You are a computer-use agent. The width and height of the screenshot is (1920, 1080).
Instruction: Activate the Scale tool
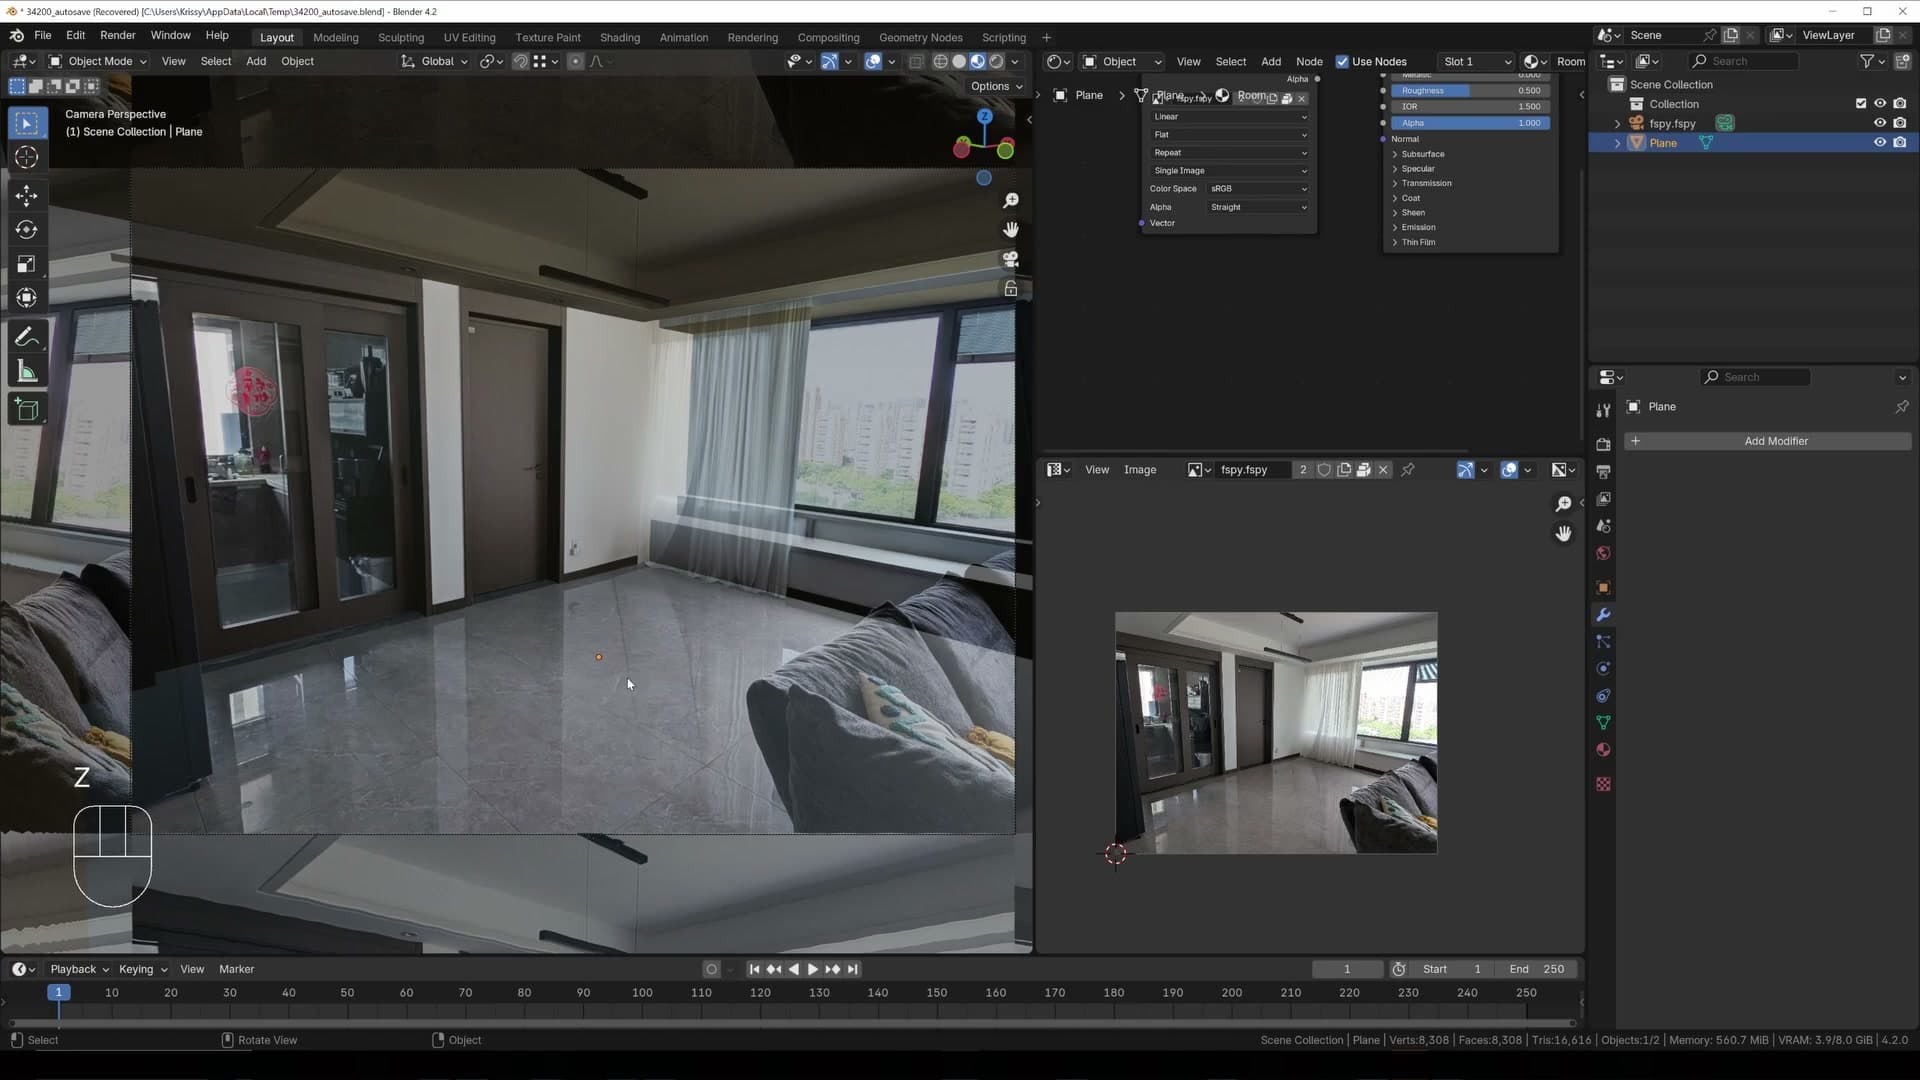(27, 264)
